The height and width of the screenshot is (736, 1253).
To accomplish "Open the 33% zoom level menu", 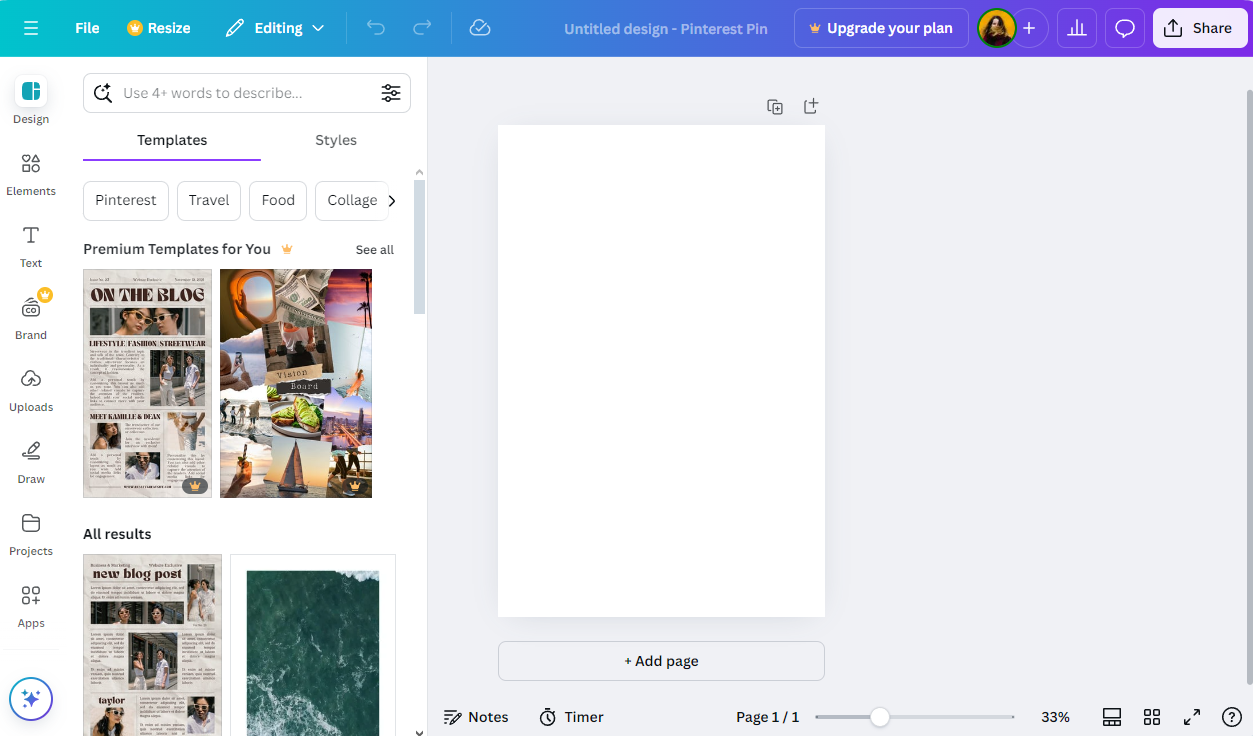I will click(x=1055, y=717).
